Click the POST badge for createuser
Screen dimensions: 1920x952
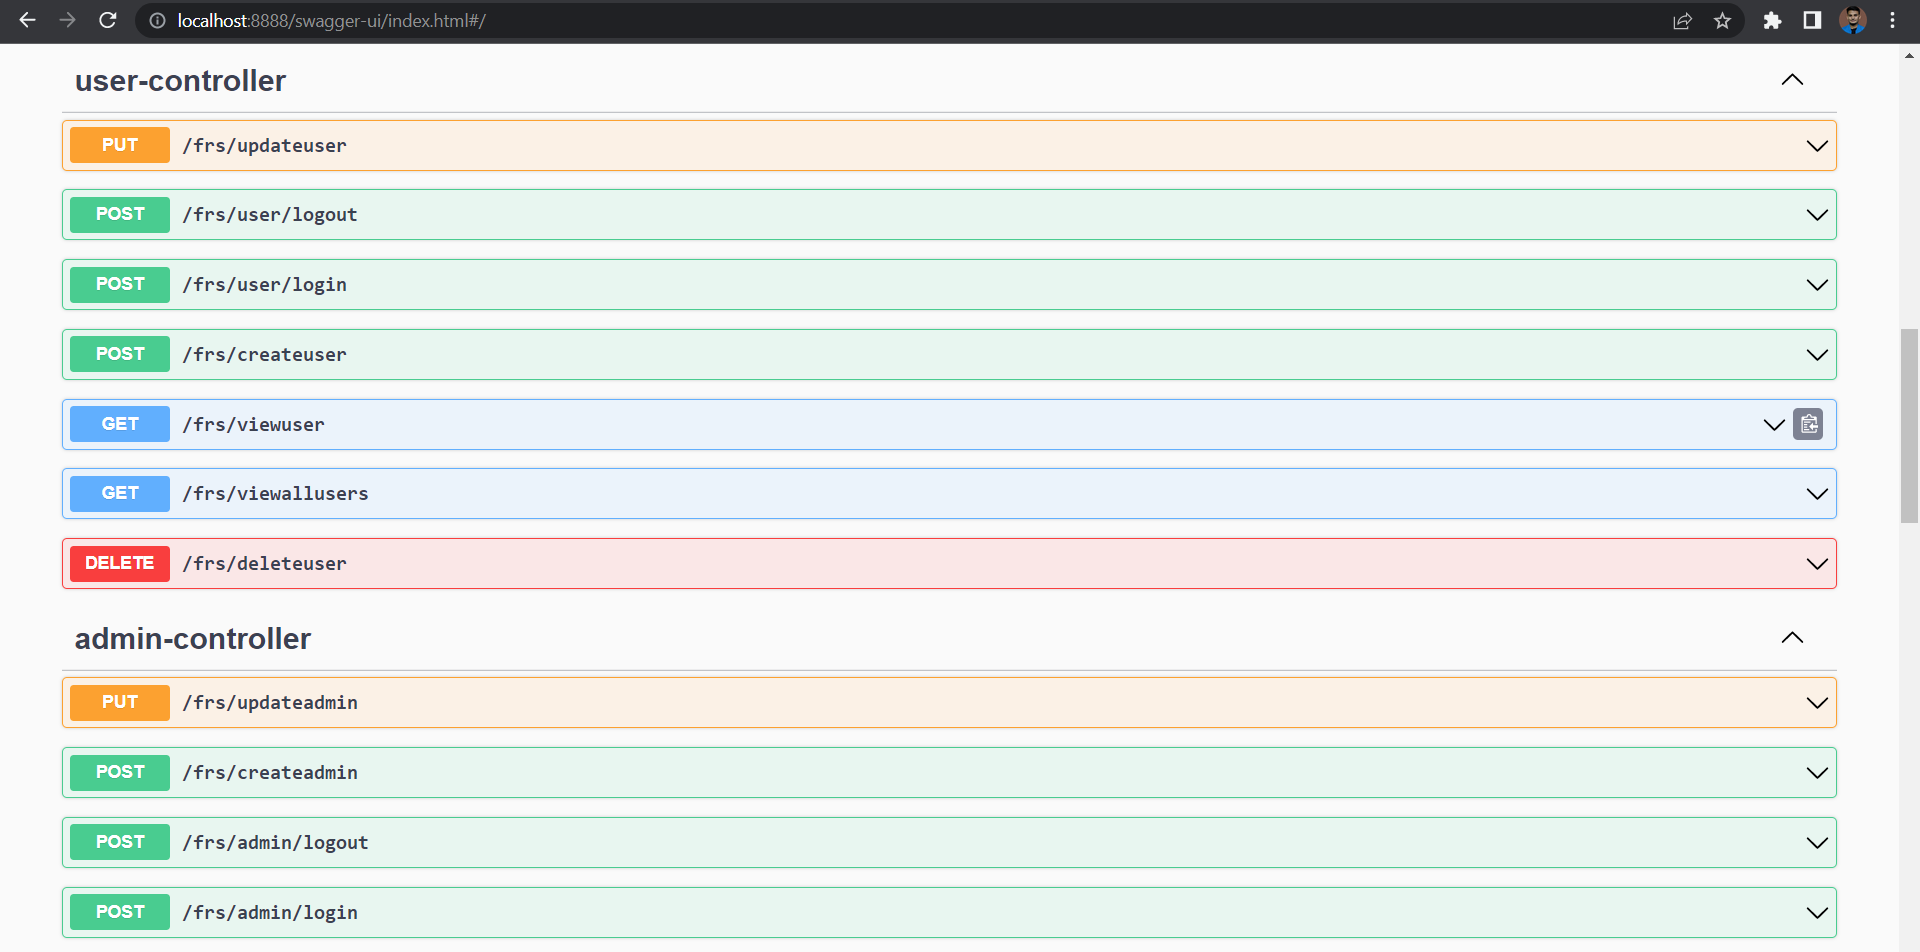click(x=120, y=354)
